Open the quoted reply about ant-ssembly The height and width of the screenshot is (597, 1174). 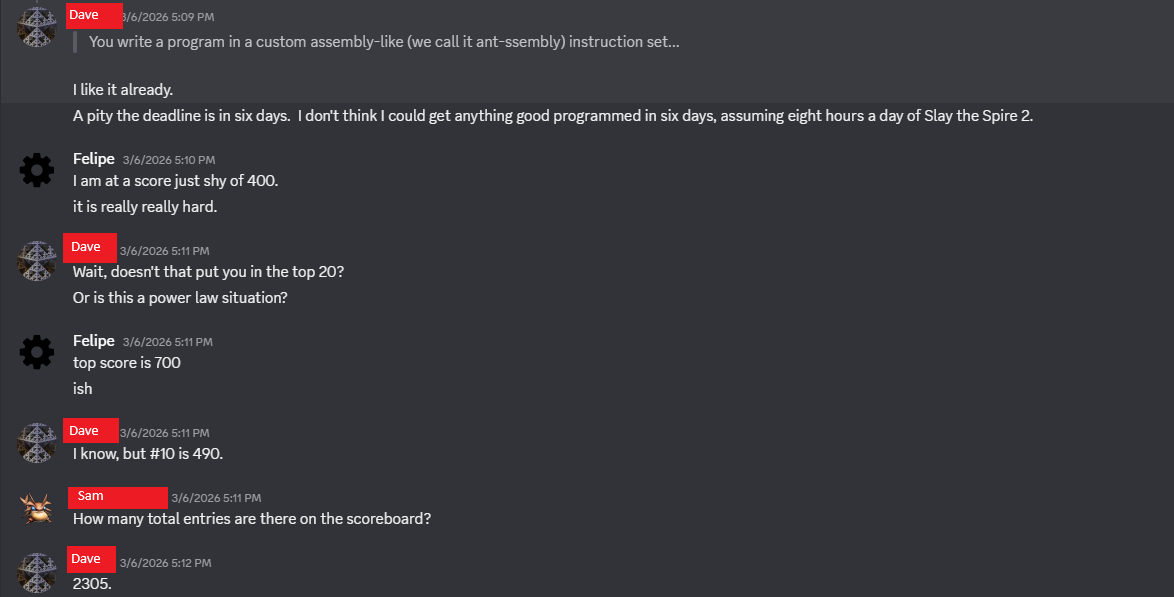[384, 41]
